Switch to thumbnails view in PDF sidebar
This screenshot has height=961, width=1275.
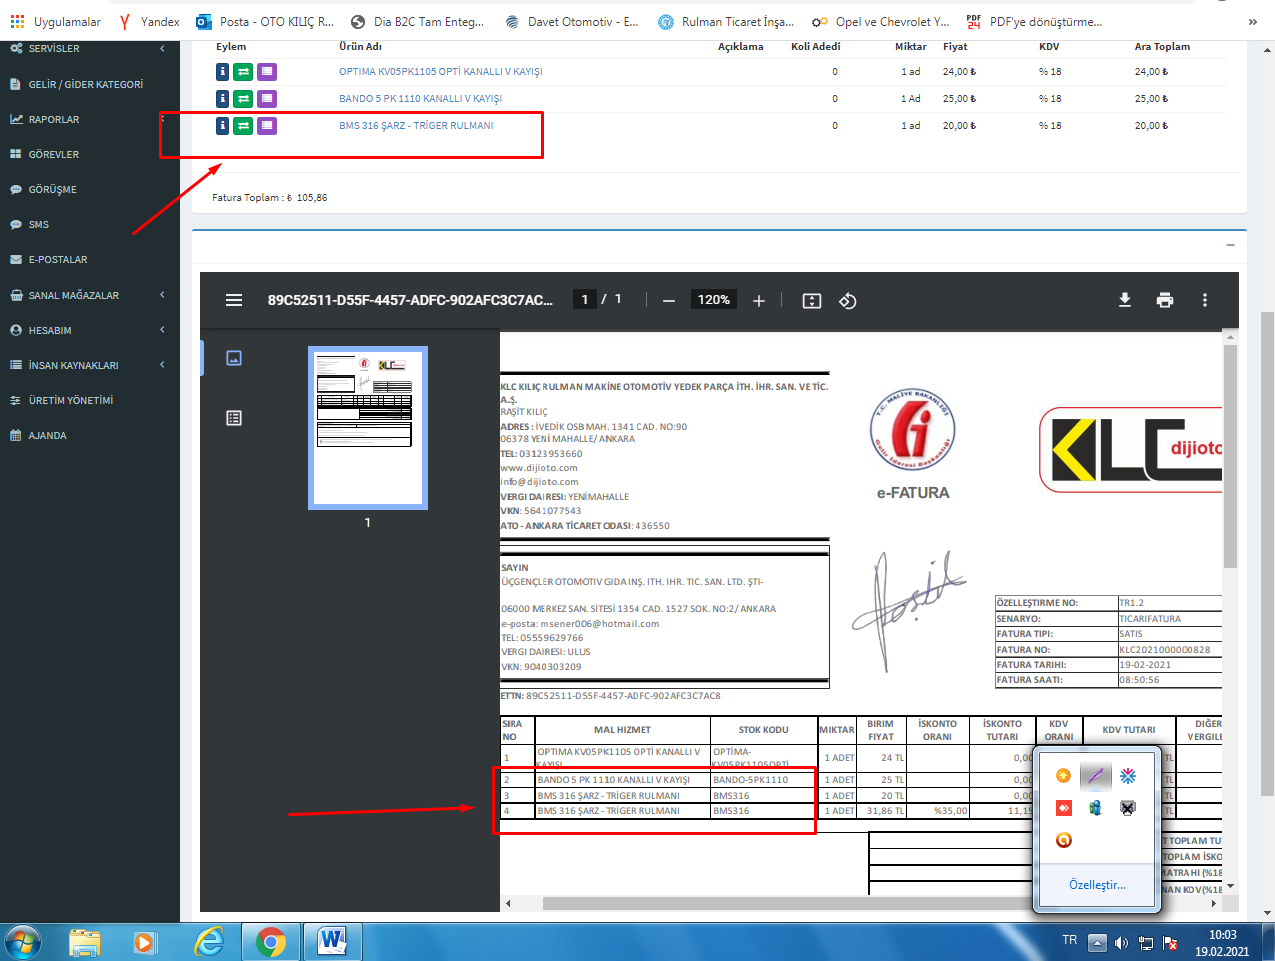234,358
